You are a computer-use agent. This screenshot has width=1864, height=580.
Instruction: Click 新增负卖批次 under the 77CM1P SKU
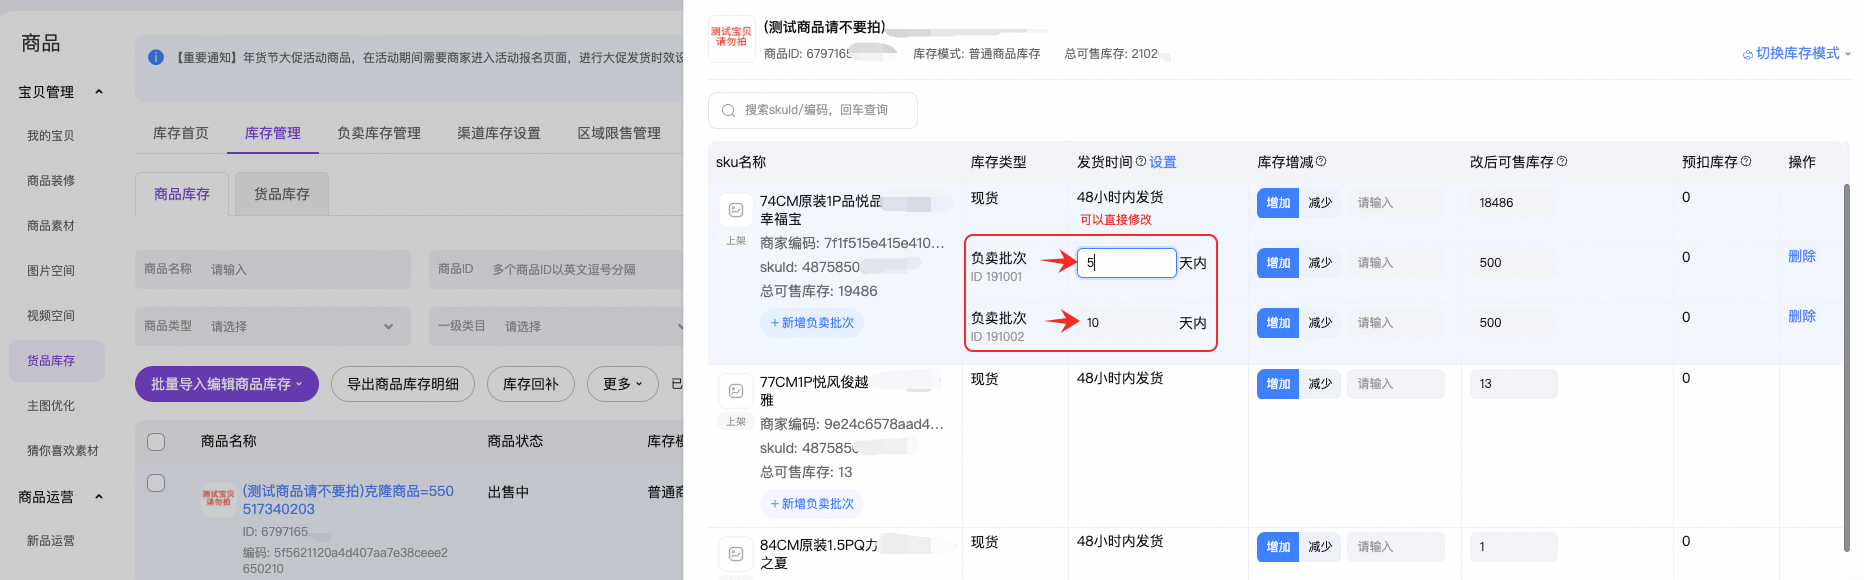pos(812,504)
